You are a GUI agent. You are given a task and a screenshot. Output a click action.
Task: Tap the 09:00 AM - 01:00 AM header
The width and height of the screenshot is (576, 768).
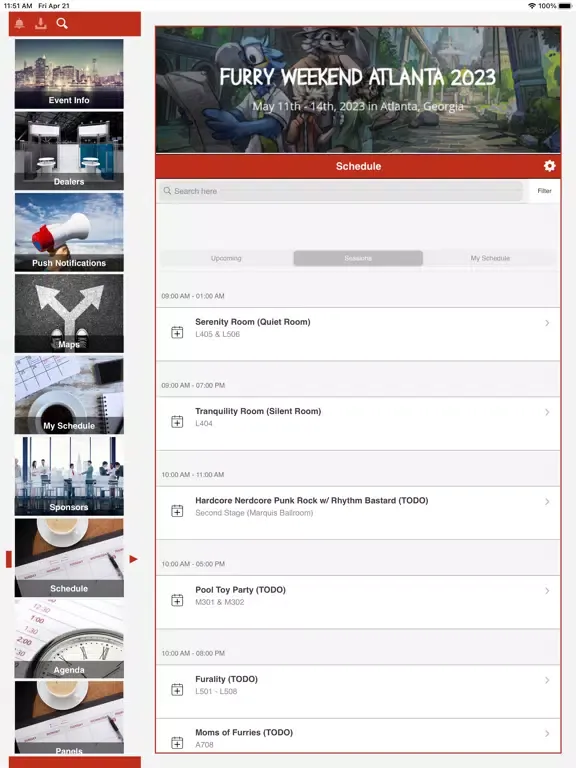click(193, 296)
